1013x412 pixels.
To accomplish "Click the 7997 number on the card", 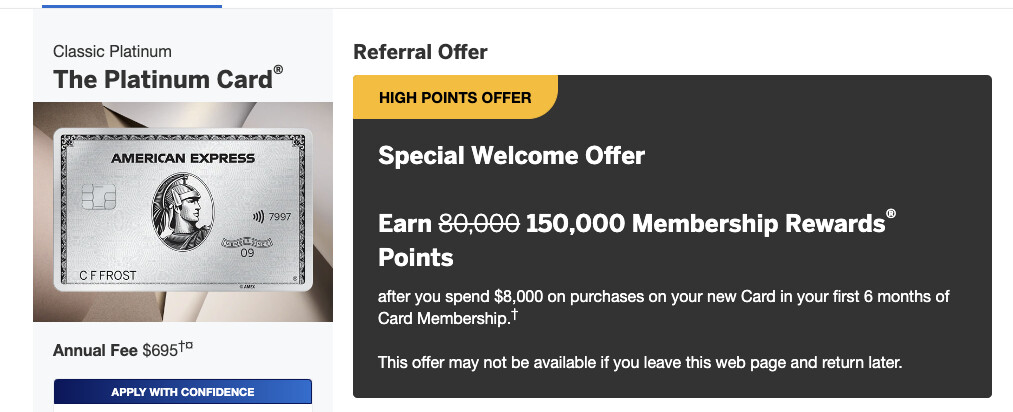I will (x=280, y=216).
